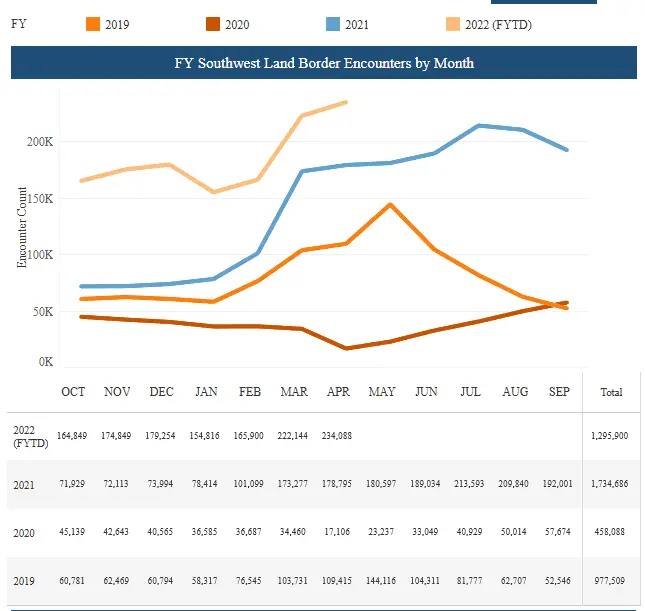This screenshot has height=611, width=645.
Task: Click the FY Southwest Land Border Encounters title
Action: click(323, 63)
